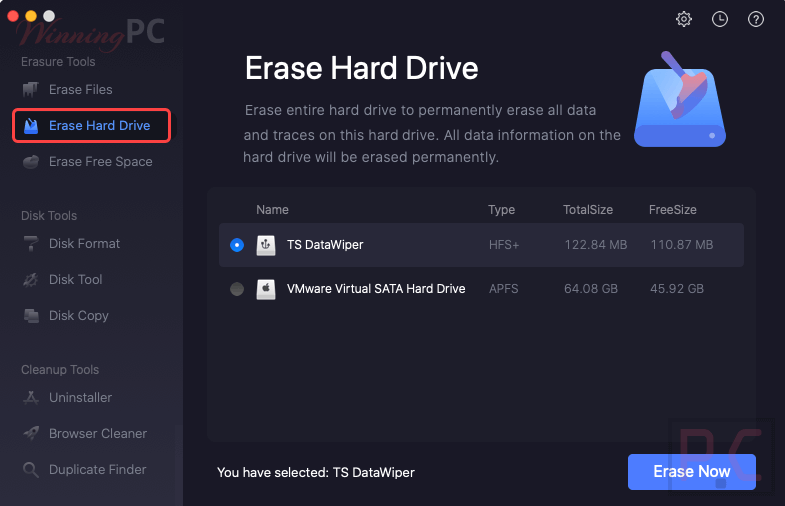Click the Erasure Tools section label
The width and height of the screenshot is (785, 506).
pyautogui.click(x=58, y=62)
